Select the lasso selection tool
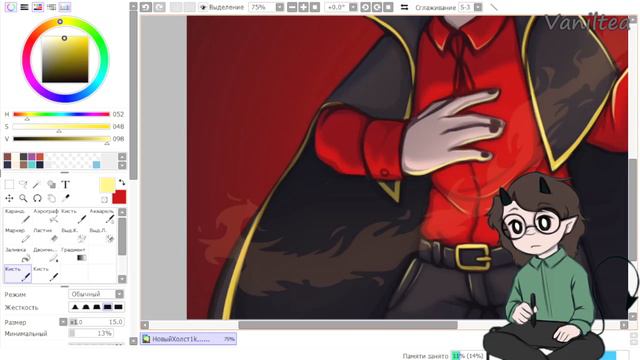This screenshot has height=360, width=640. 23,184
